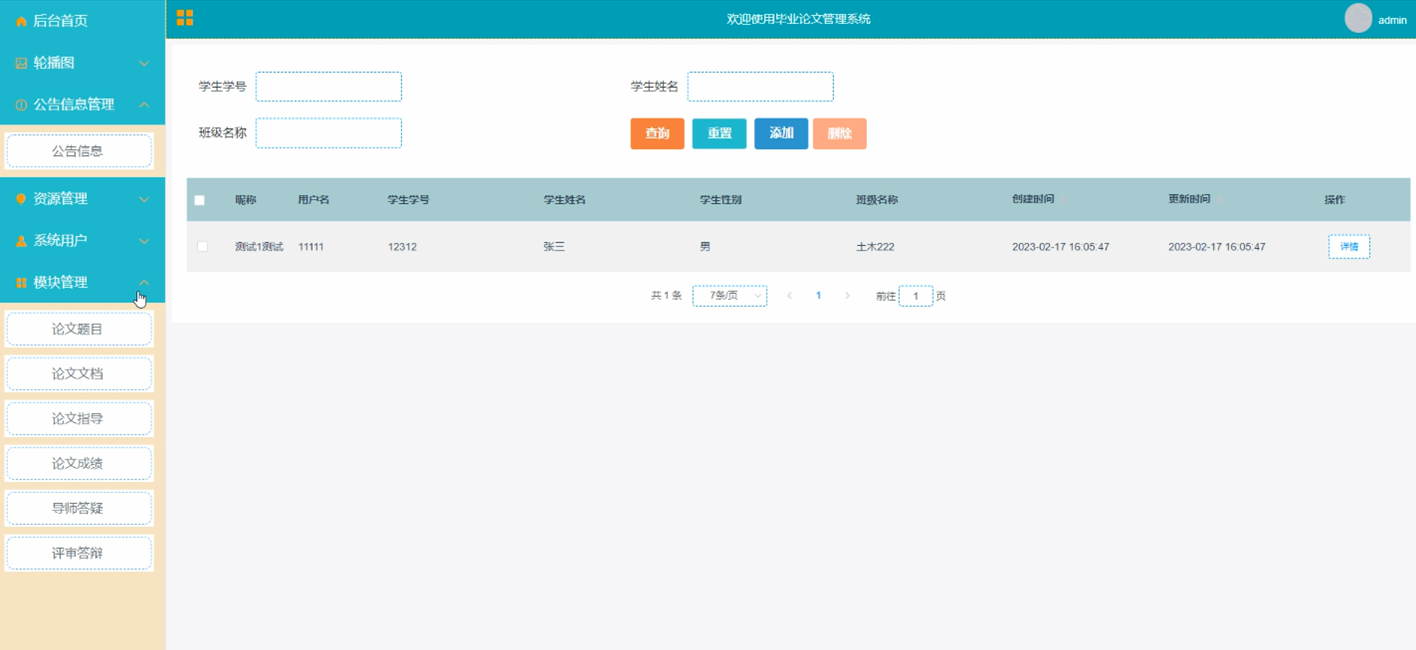Click the 删除 button

tap(840, 133)
